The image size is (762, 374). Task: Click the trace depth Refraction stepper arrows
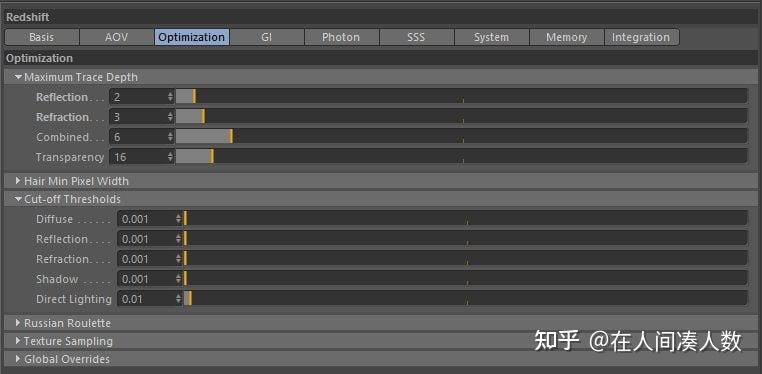171,117
